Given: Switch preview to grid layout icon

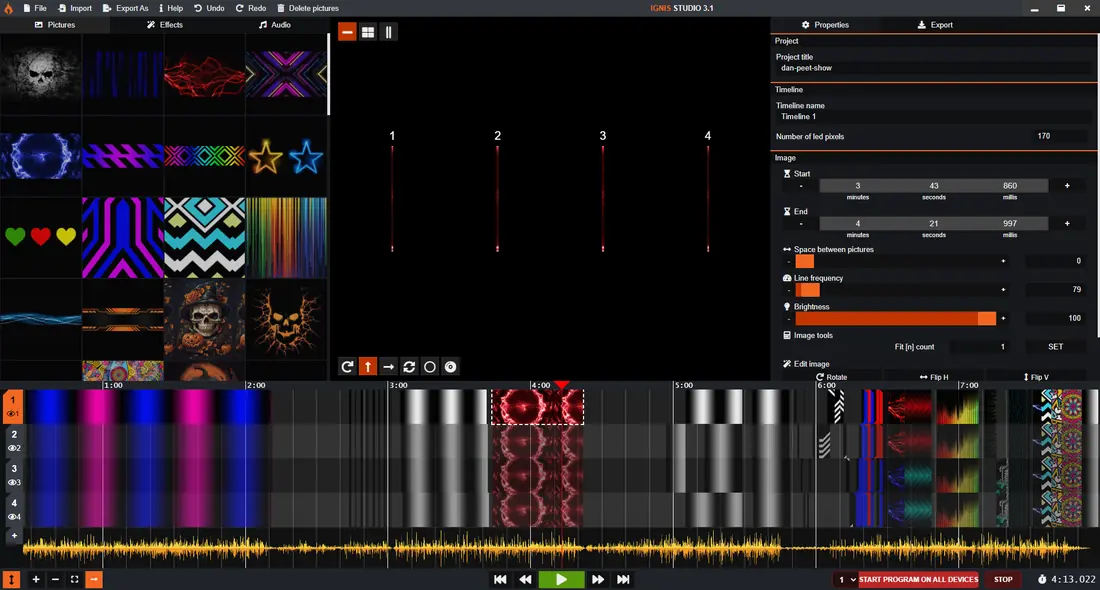Looking at the screenshot, I should coord(368,32).
